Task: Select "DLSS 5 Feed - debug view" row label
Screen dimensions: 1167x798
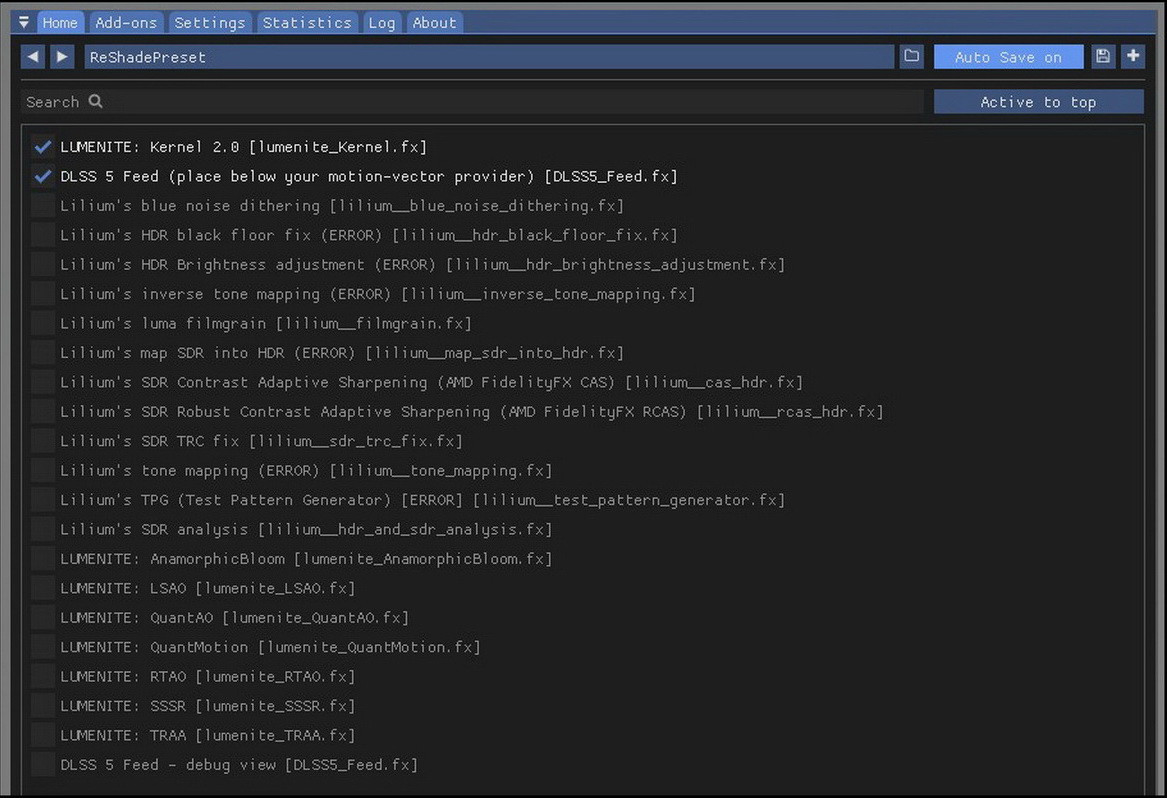Action: (168, 765)
